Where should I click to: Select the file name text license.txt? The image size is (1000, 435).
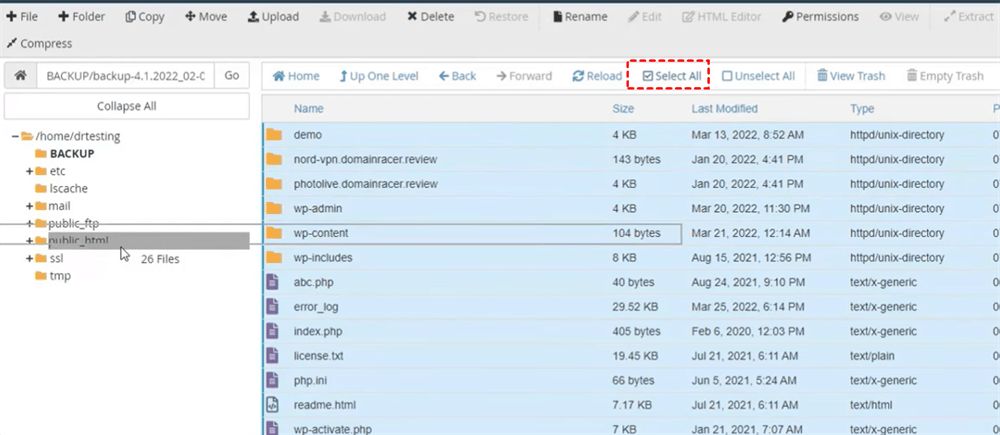click(318, 356)
